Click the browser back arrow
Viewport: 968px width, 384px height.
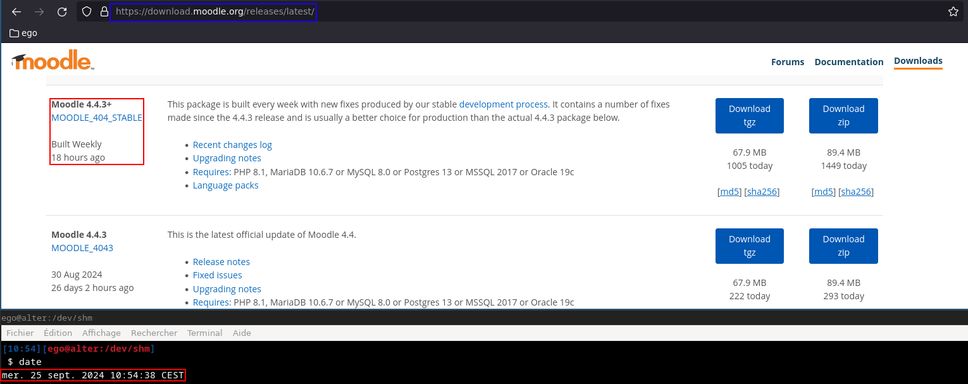17,12
